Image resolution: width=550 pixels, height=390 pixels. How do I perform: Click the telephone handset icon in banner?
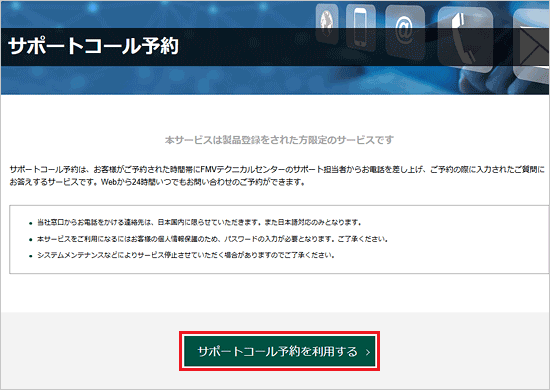coord(465,39)
